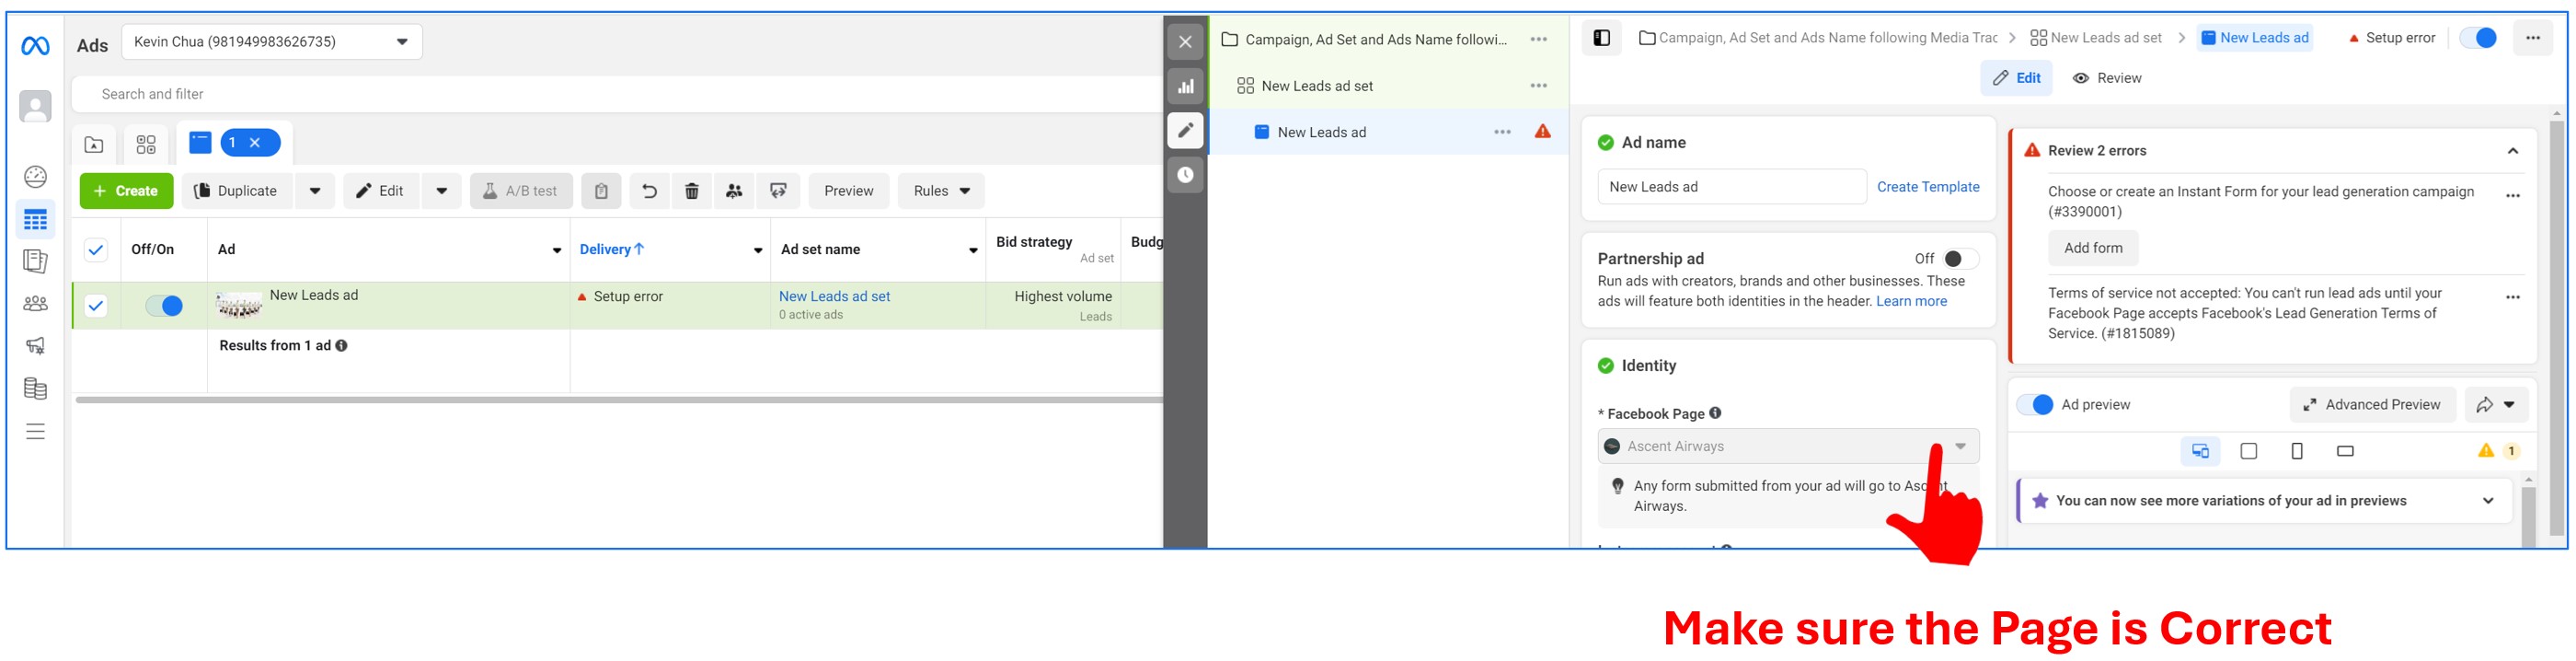This screenshot has width=2576, height=661.
Task: Disable the Ad preview toggle
Action: click(2035, 405)
